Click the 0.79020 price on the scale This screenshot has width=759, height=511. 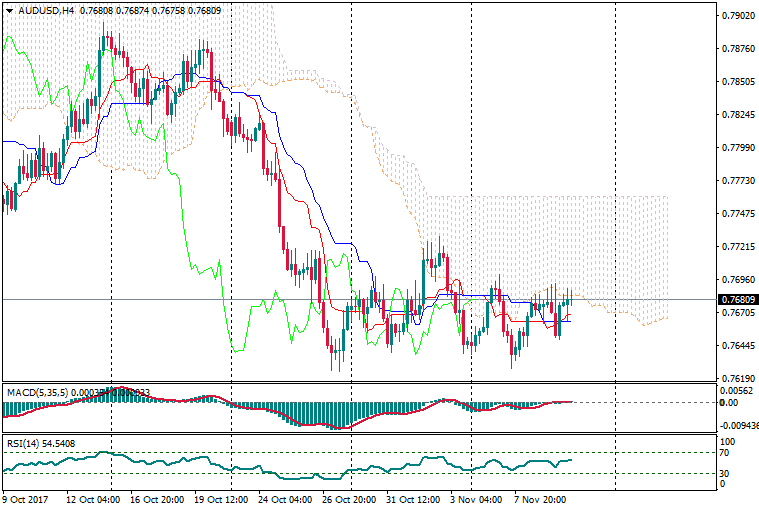click(737, 16)
